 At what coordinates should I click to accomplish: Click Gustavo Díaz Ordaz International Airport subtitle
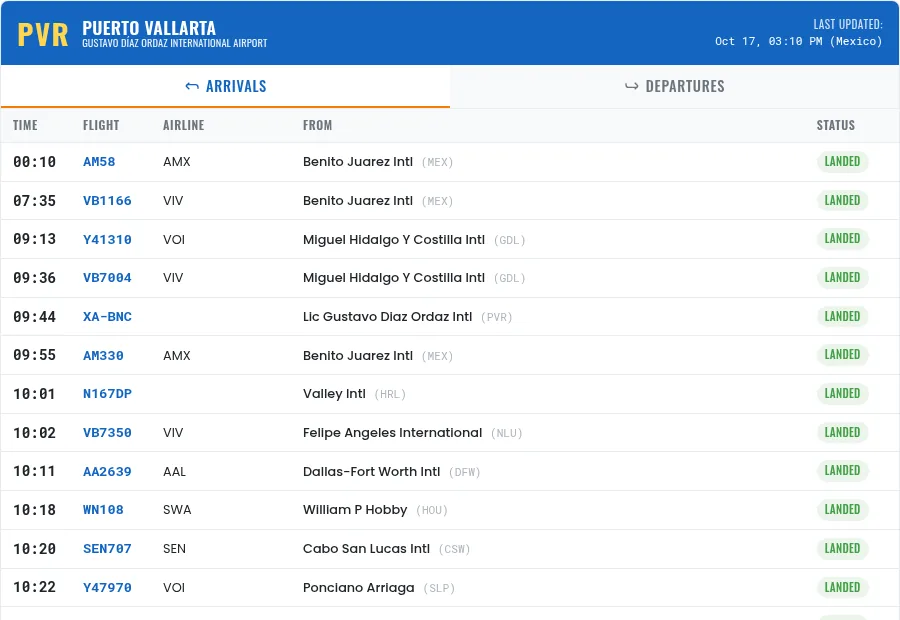[x=174, y=44]
